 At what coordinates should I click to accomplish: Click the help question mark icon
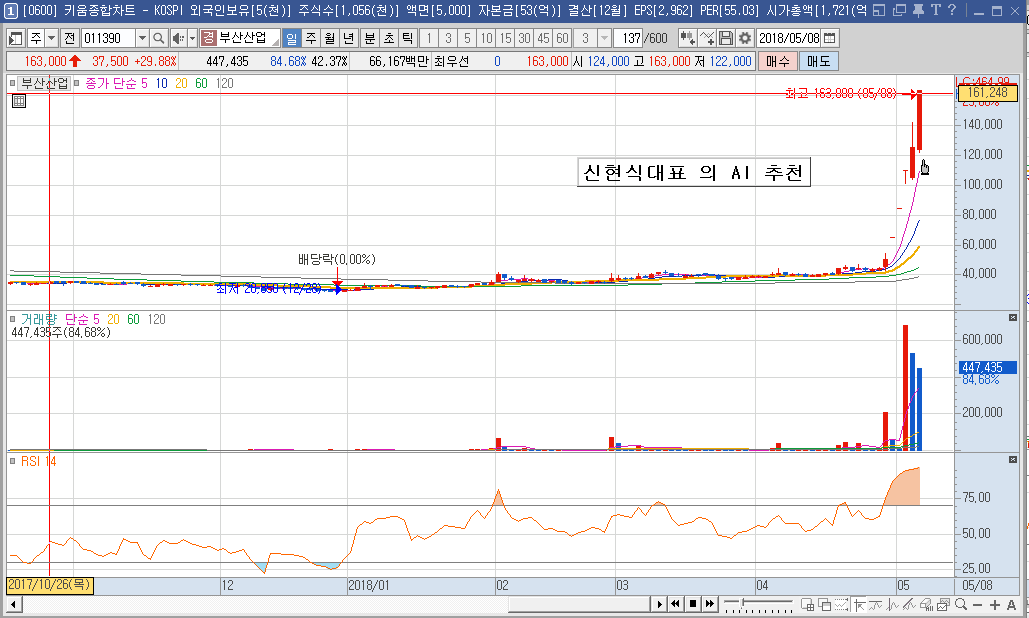(x=950, y=11)
